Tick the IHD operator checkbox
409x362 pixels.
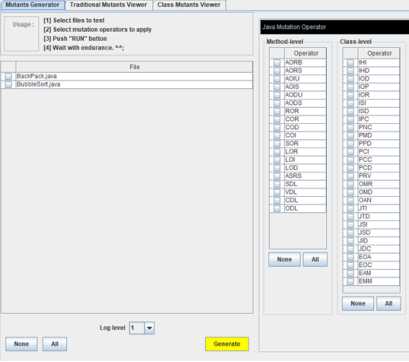coord(350,71)
